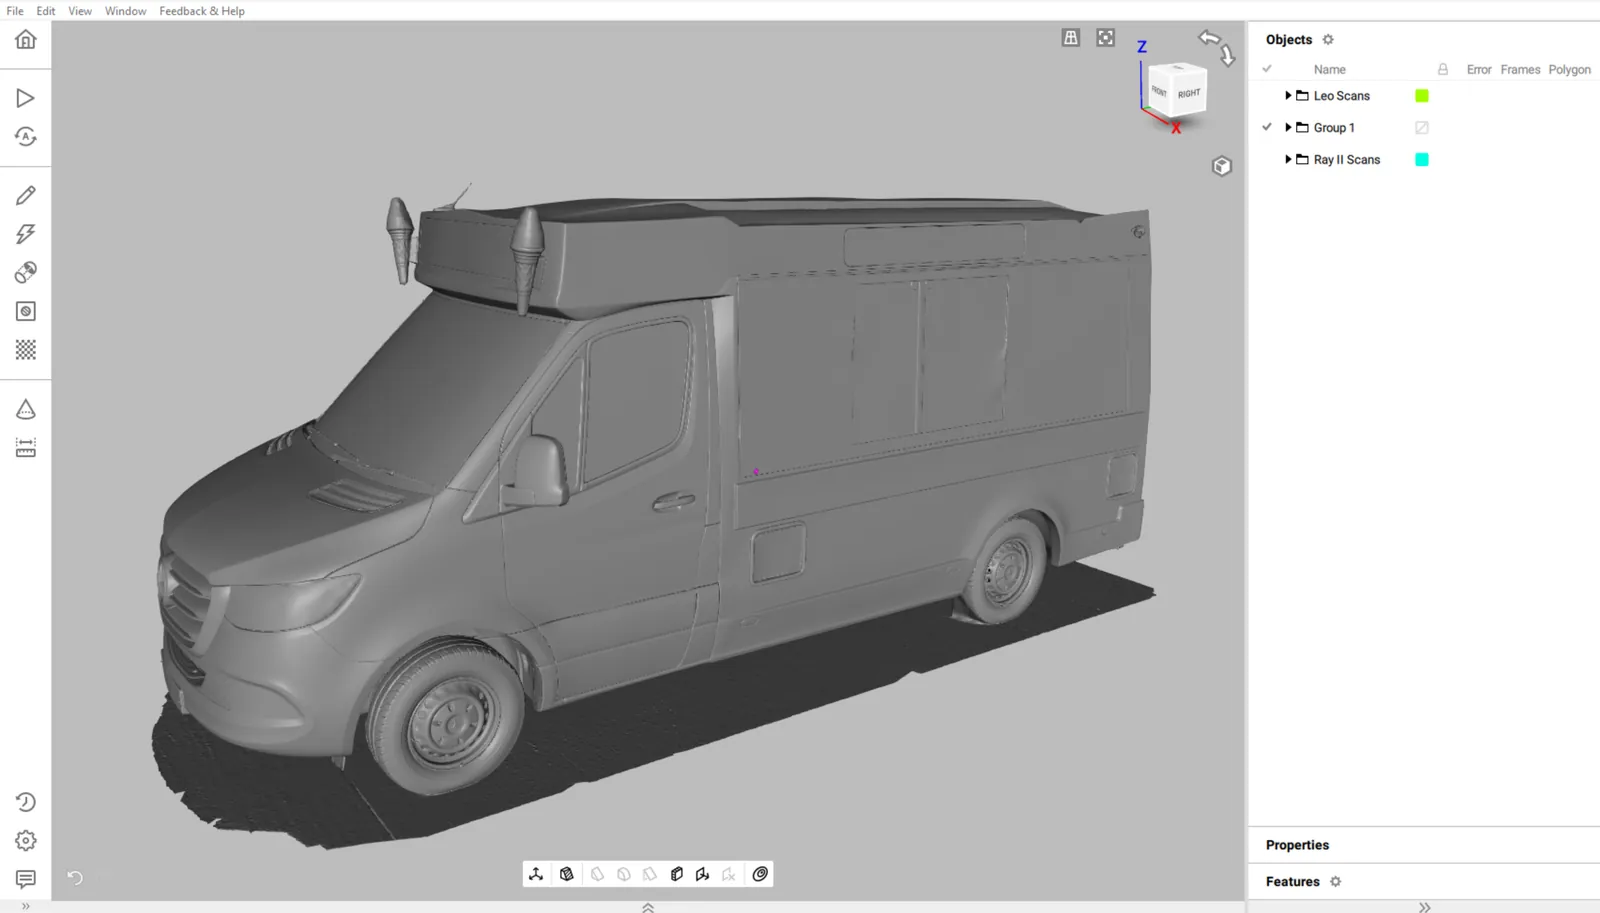Expand the Ray II Scans folder
The image size is (1600, 913).
(1288, 160)
